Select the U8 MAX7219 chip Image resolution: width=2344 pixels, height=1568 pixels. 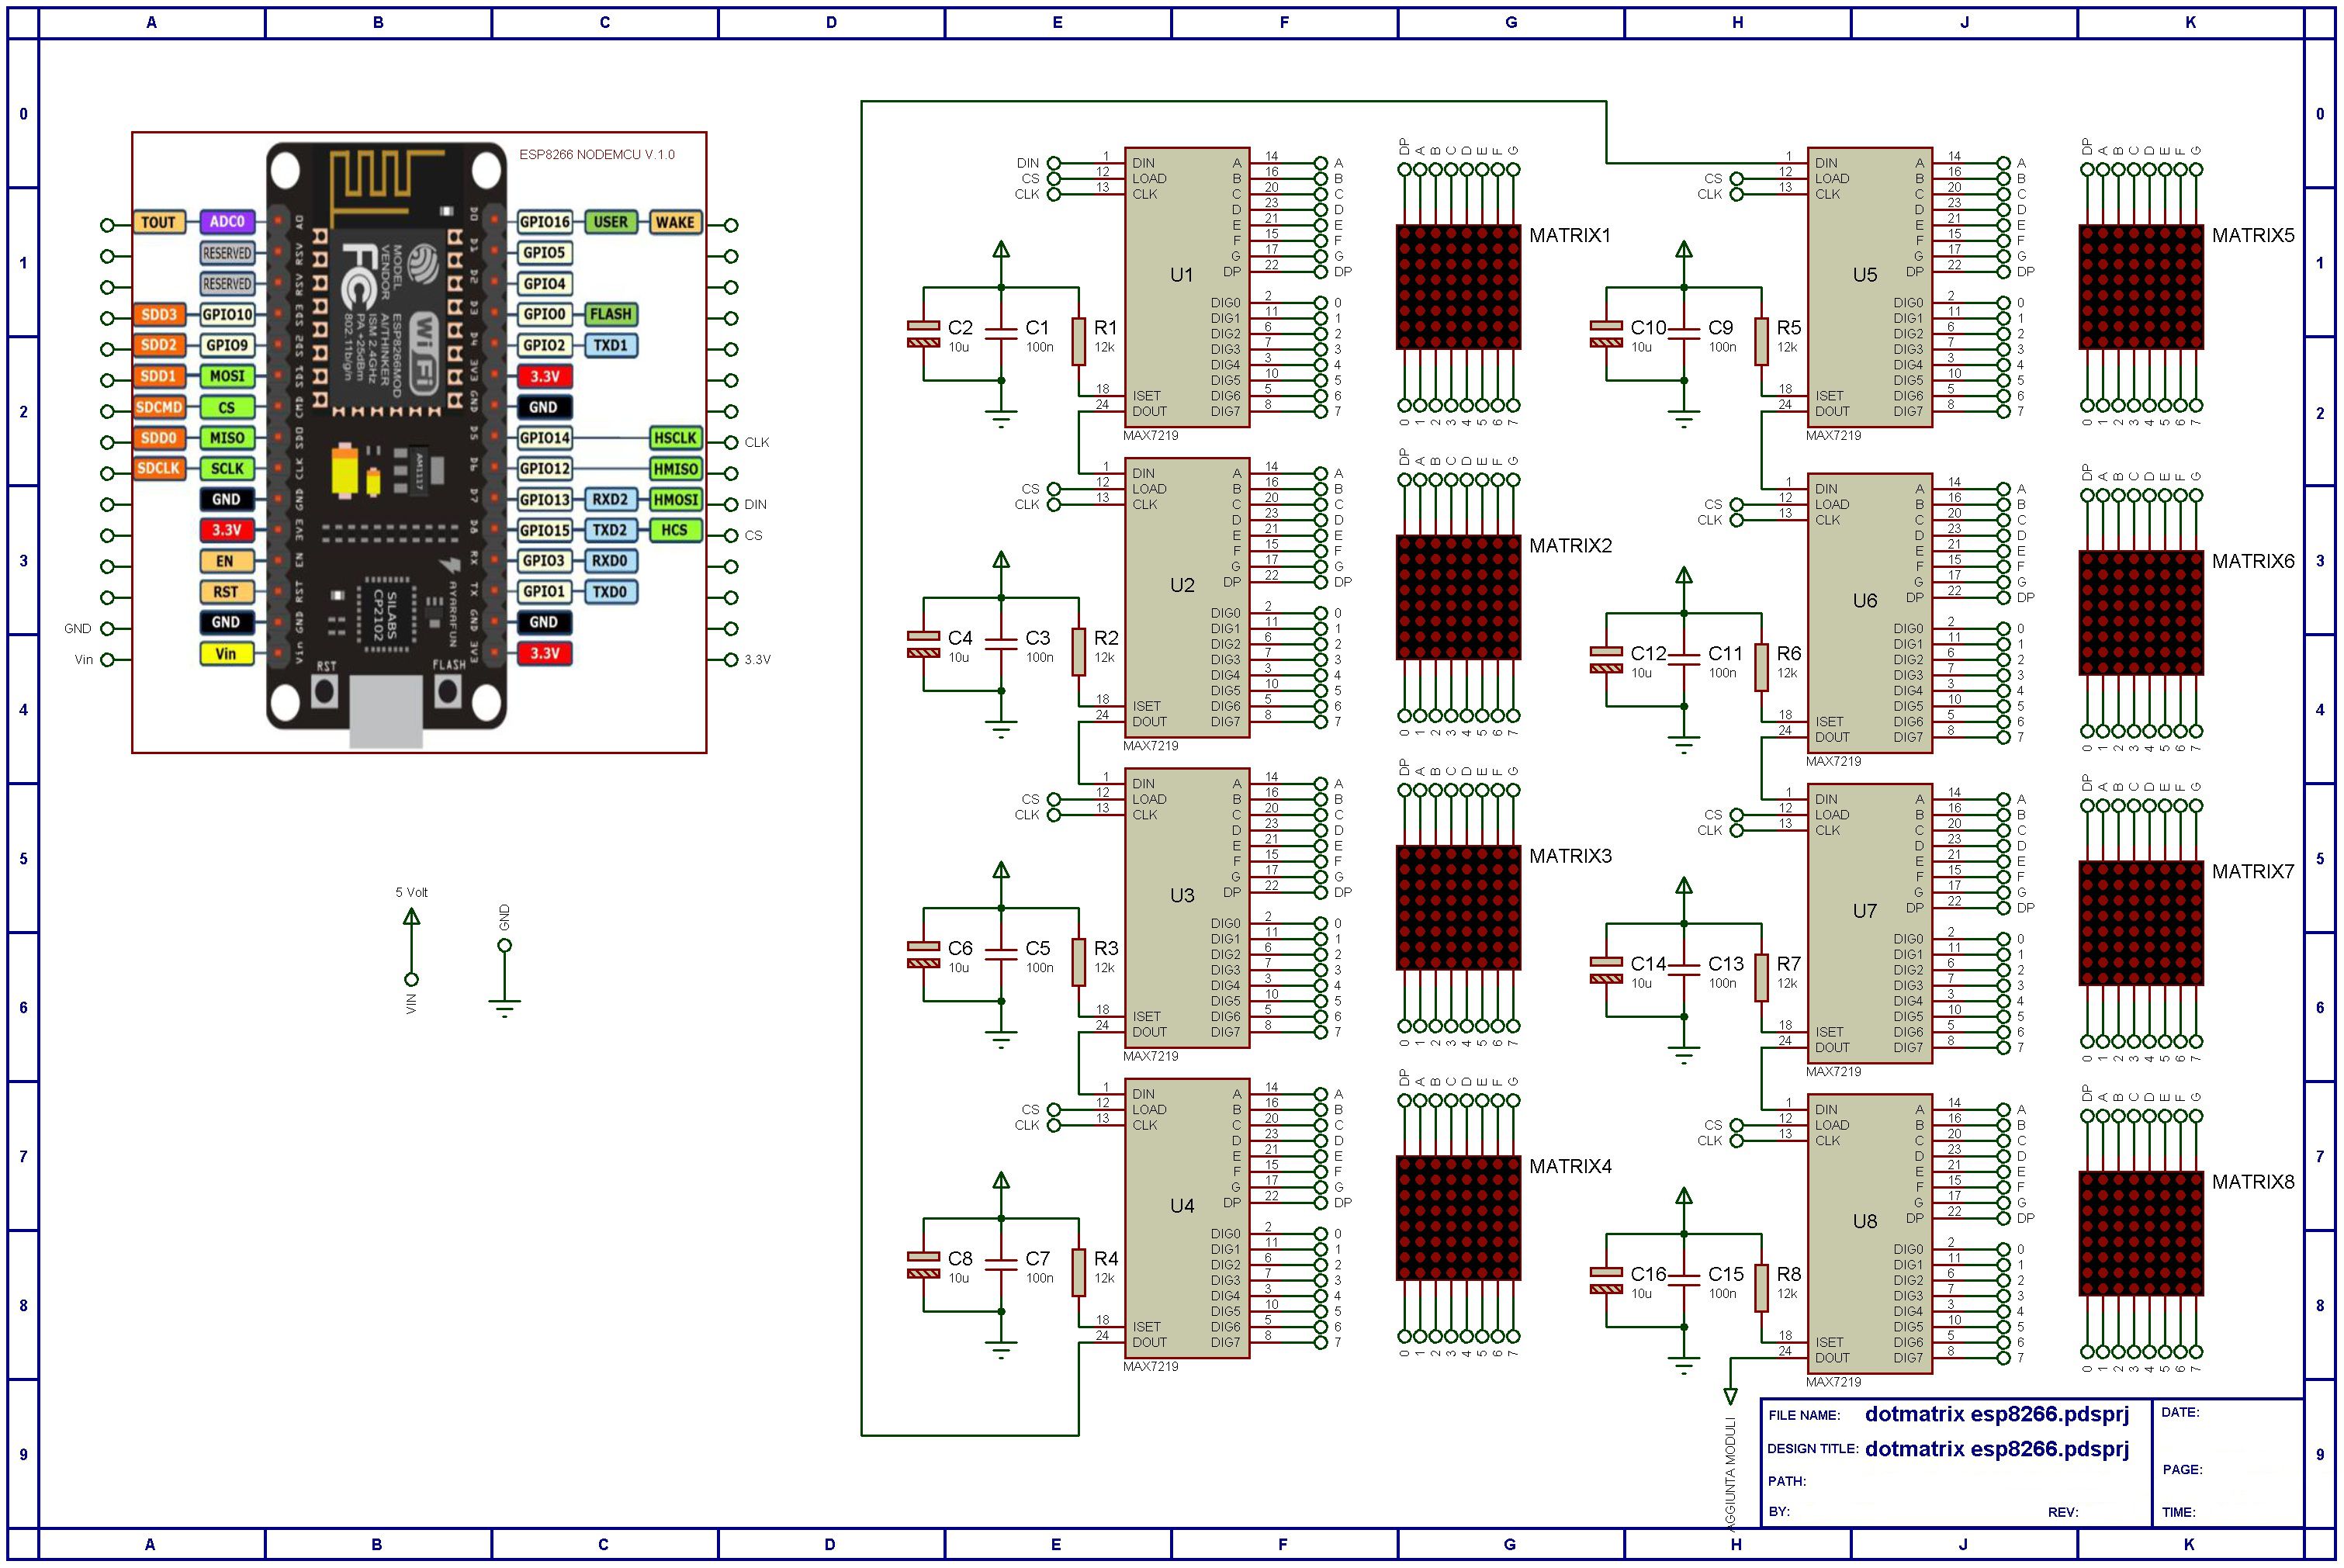1869,1234
